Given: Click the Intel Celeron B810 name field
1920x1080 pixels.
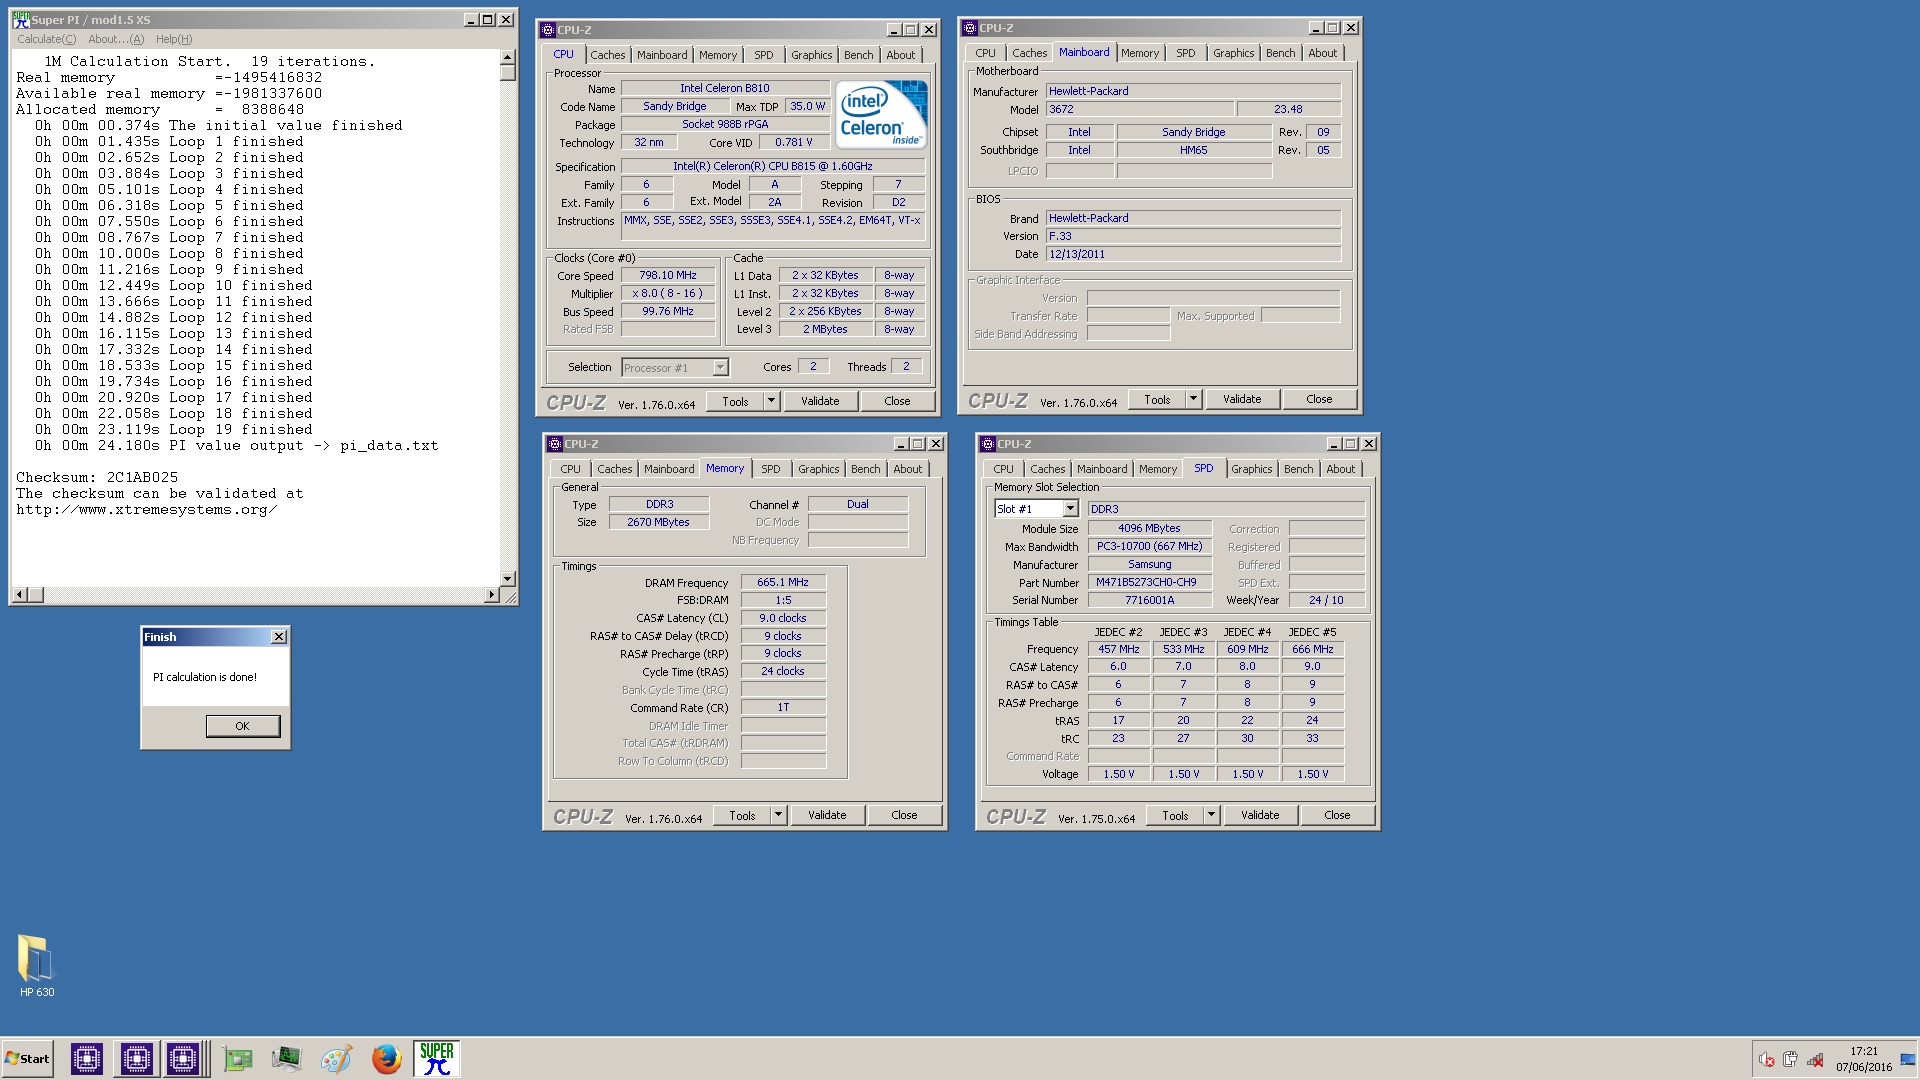Looking at the screenshot, I should (725, 88).
